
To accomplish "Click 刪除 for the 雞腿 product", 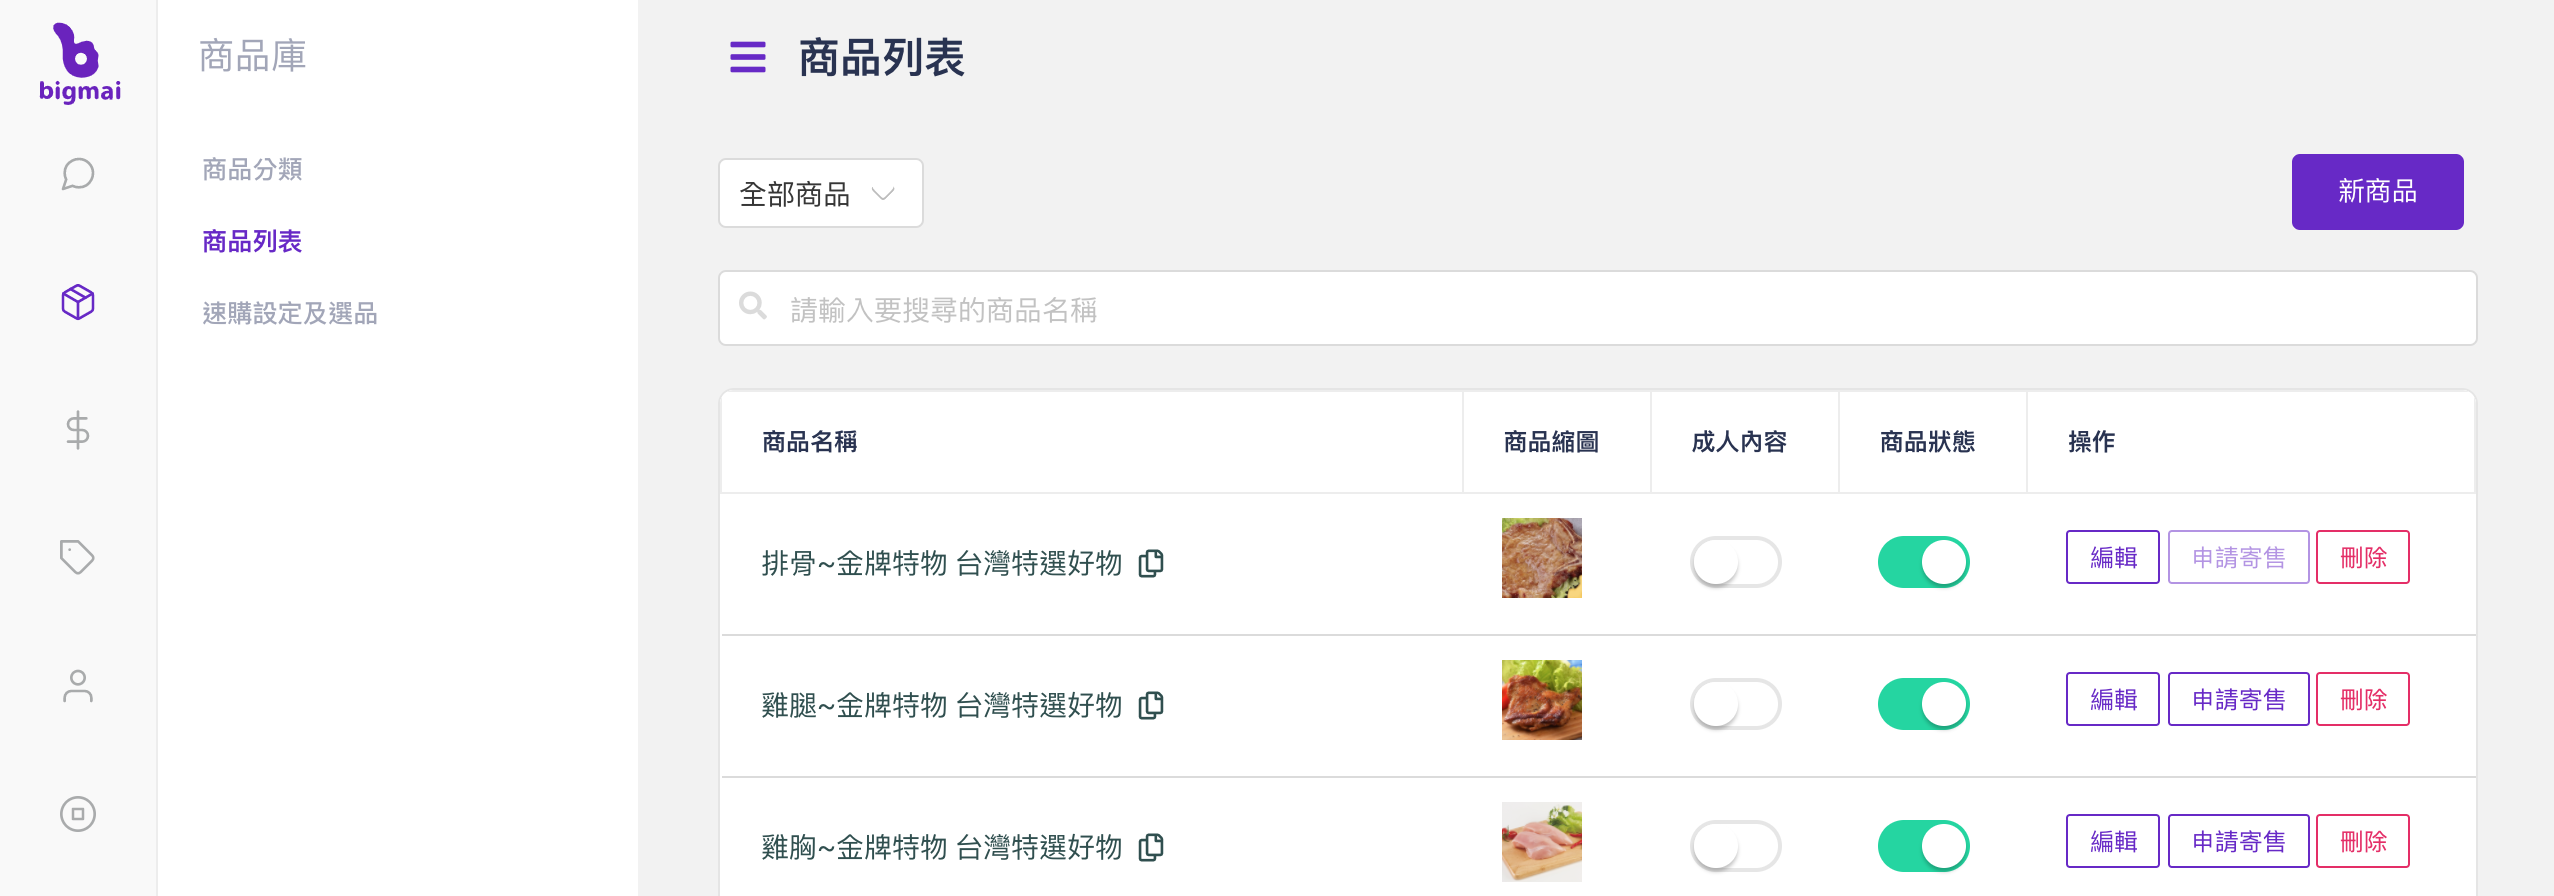I will [2363, 699].
